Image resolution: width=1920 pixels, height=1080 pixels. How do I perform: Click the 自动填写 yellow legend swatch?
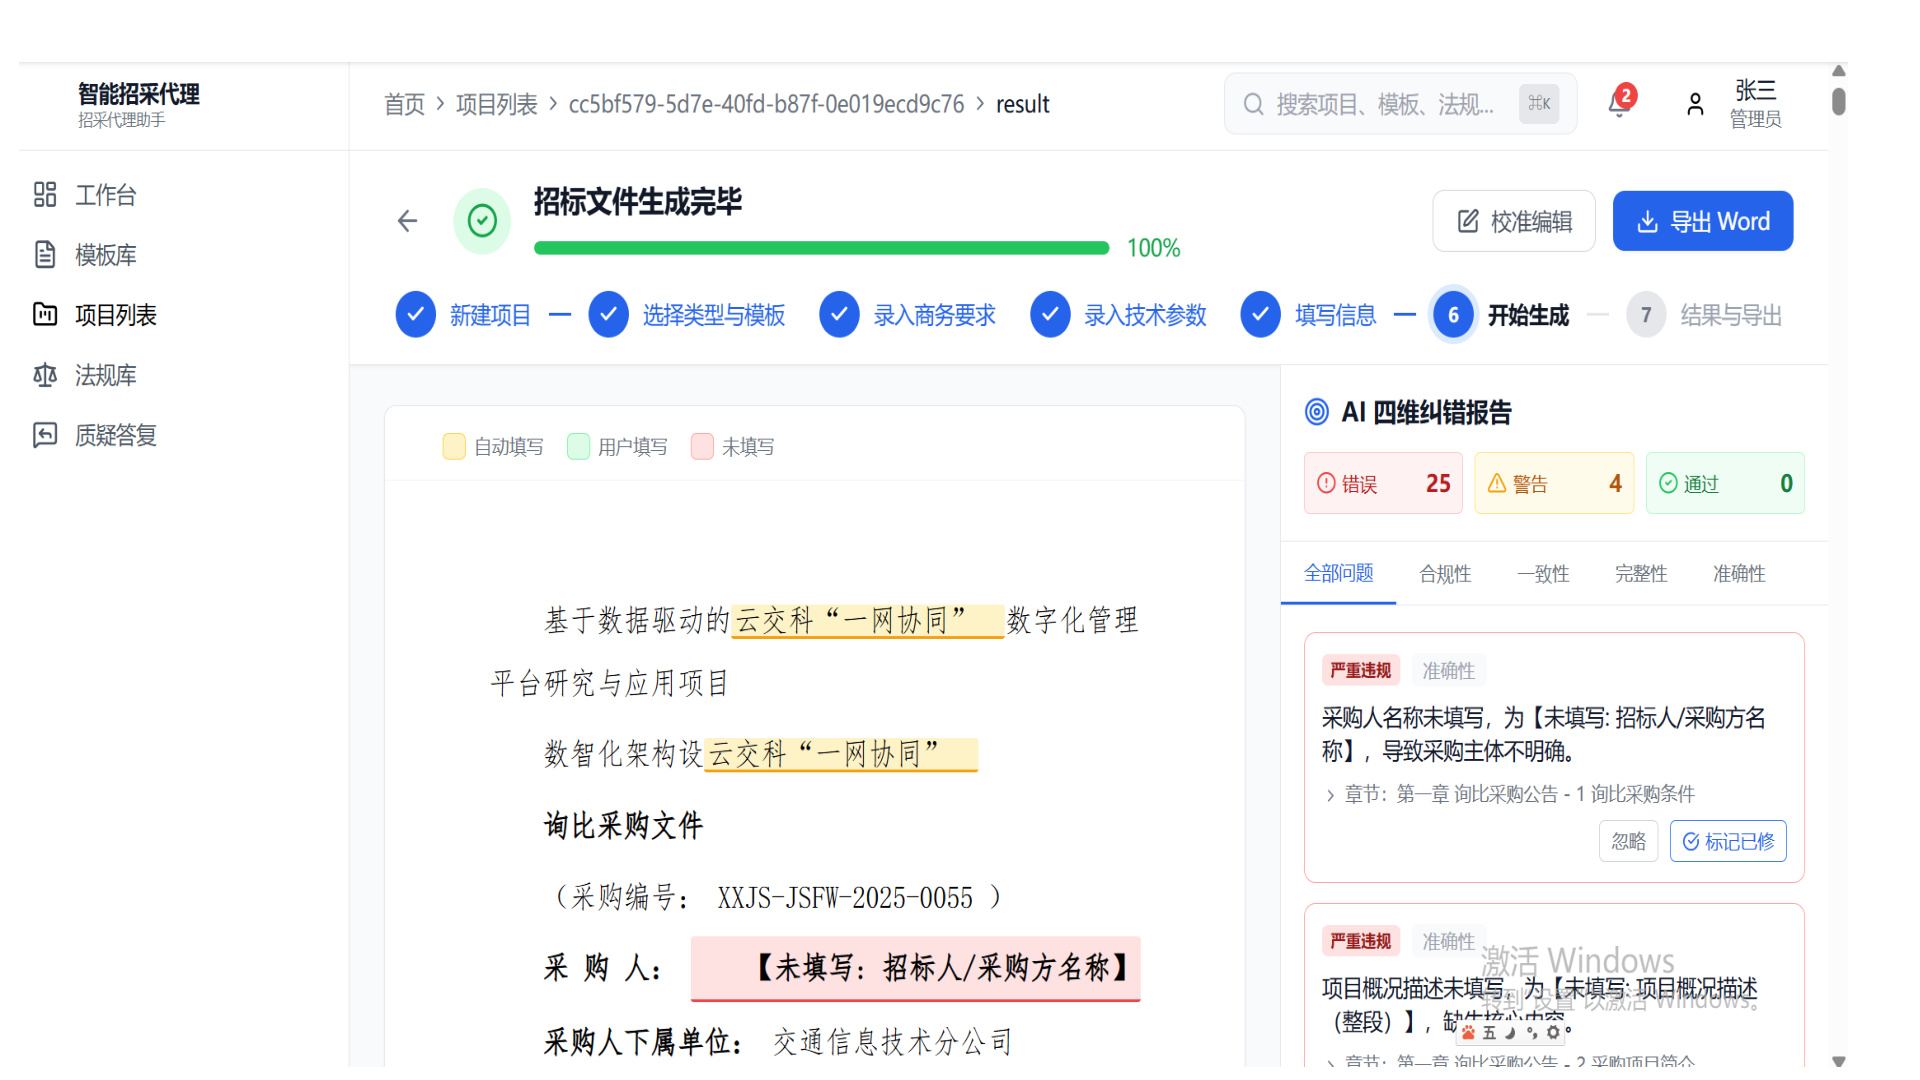click(454, 446)
